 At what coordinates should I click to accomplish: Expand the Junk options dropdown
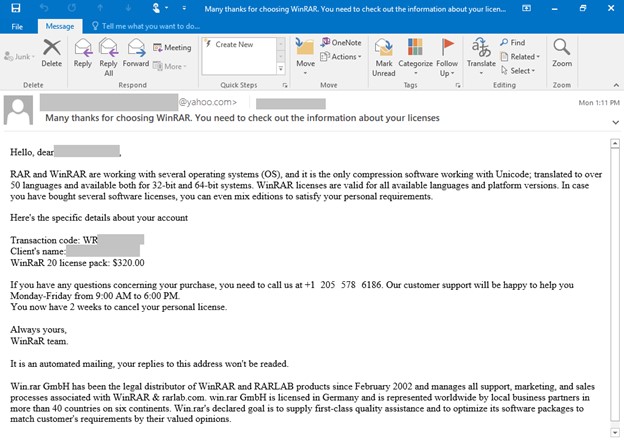click(x=21, y=57)
